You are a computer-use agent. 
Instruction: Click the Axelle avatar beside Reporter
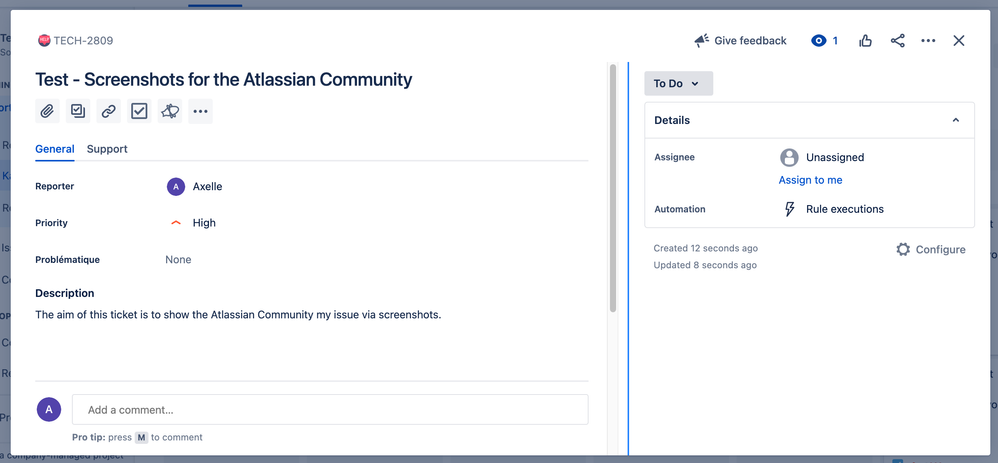(176, 187)
